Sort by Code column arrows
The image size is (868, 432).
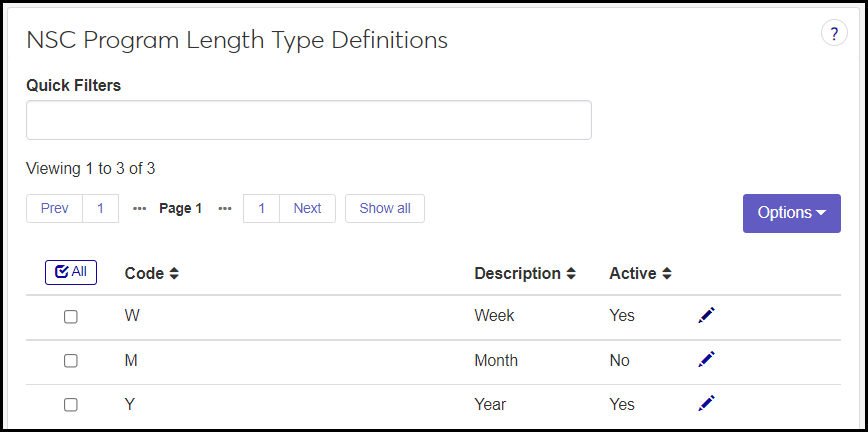[x=174, y=273]
